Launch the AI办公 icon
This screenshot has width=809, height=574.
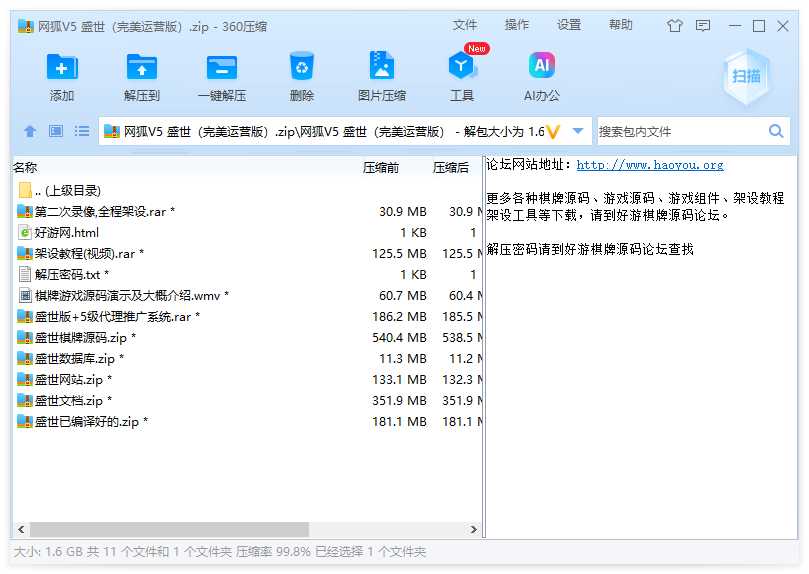click(542, 65)
